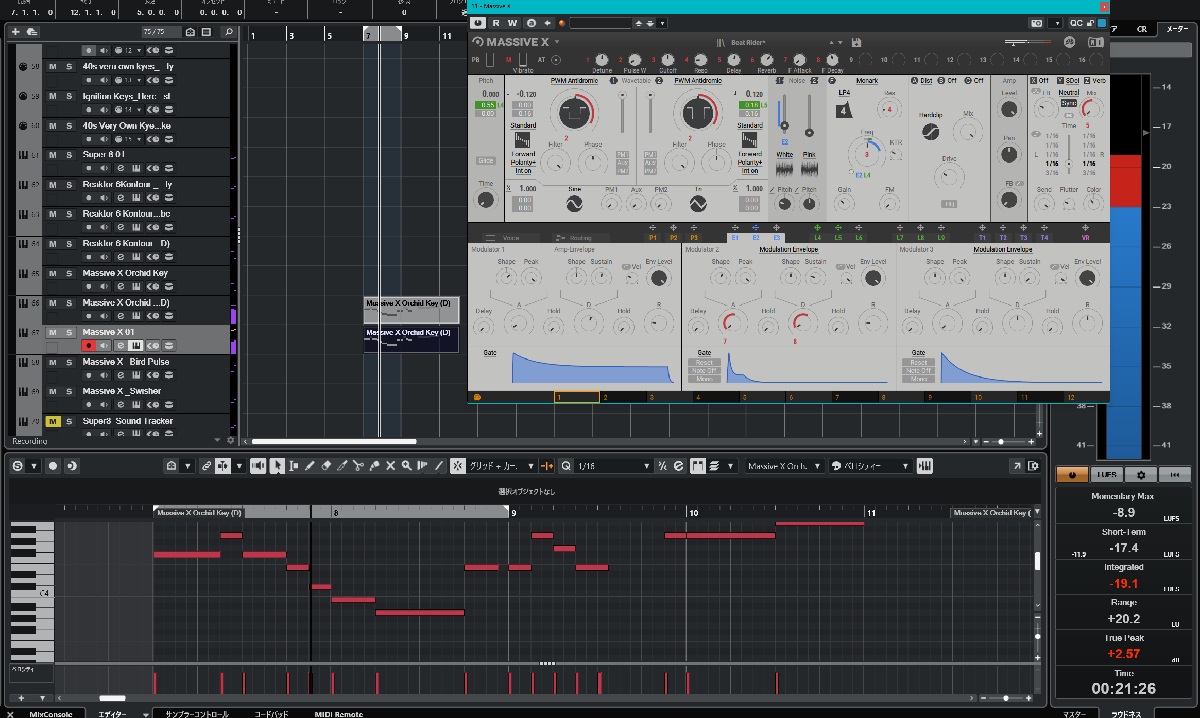Click the arrangement horizontal scrollbar
This screenshot has width=1200, height=718.
click(x=334, y=441)
